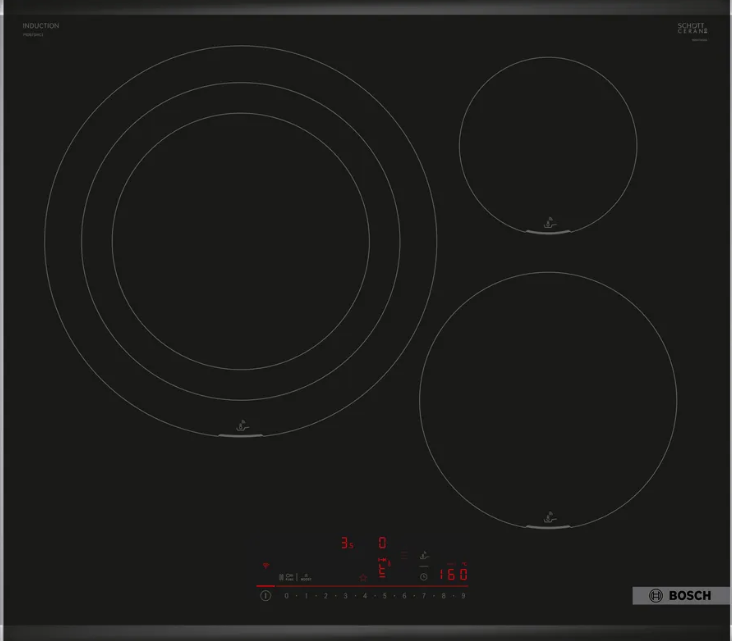The width and height of the screenshot is (732, 641).
Task: Select power level 3 on the scale
Action: click(x=345, y=596)
